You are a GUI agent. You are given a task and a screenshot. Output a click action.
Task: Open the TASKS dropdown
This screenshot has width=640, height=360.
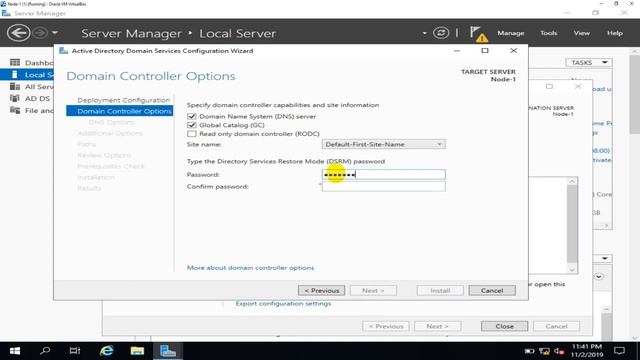(x=589, y=62)
